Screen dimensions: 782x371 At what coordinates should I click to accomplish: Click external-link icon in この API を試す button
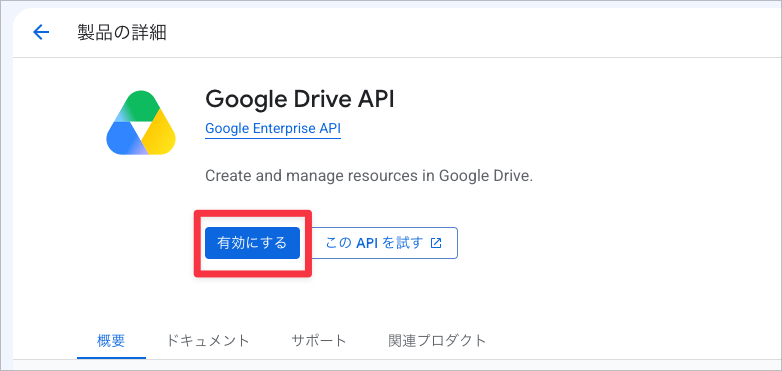coord(436,243)
